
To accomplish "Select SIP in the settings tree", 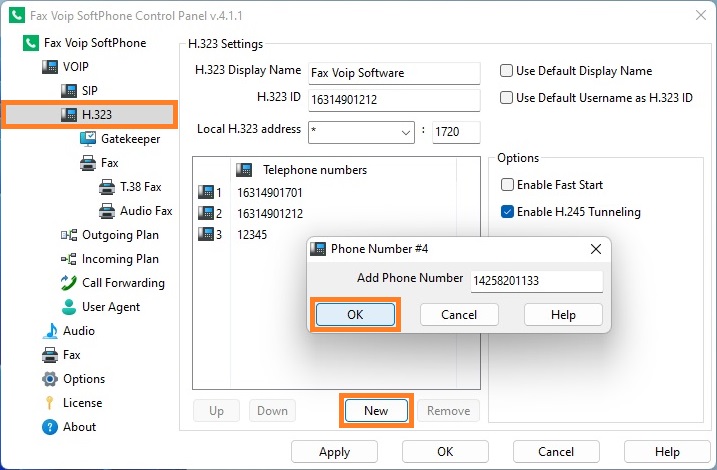I will tap(90, 91).
